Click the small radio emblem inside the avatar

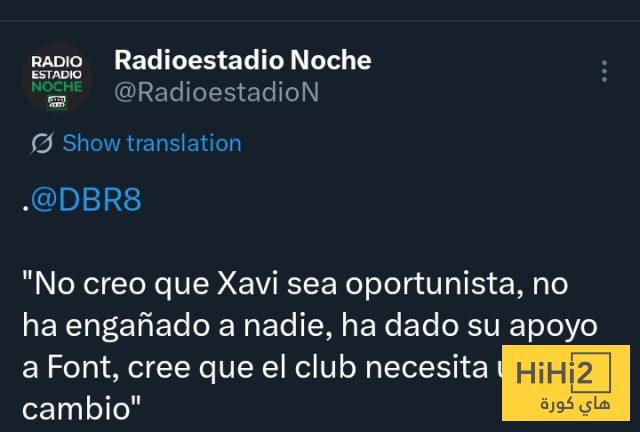click(56, 102)
